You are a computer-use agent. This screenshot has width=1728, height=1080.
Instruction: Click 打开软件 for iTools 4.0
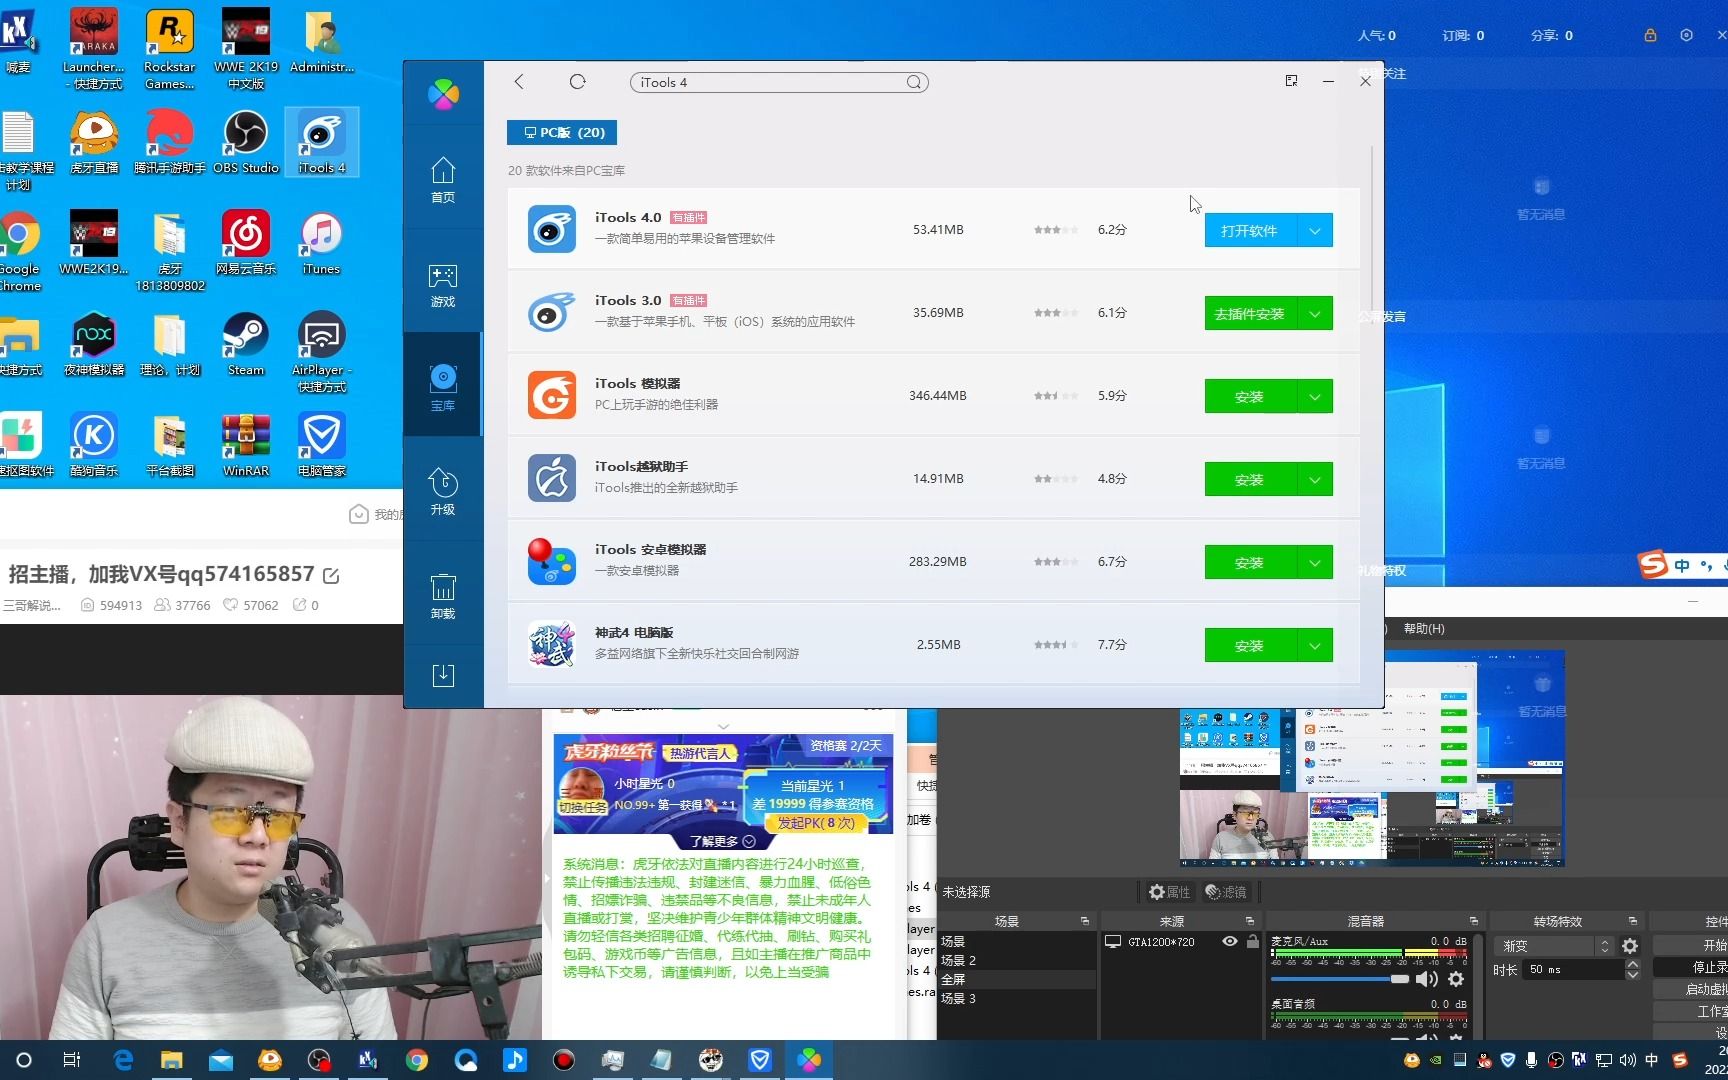tap(1250, 230)
